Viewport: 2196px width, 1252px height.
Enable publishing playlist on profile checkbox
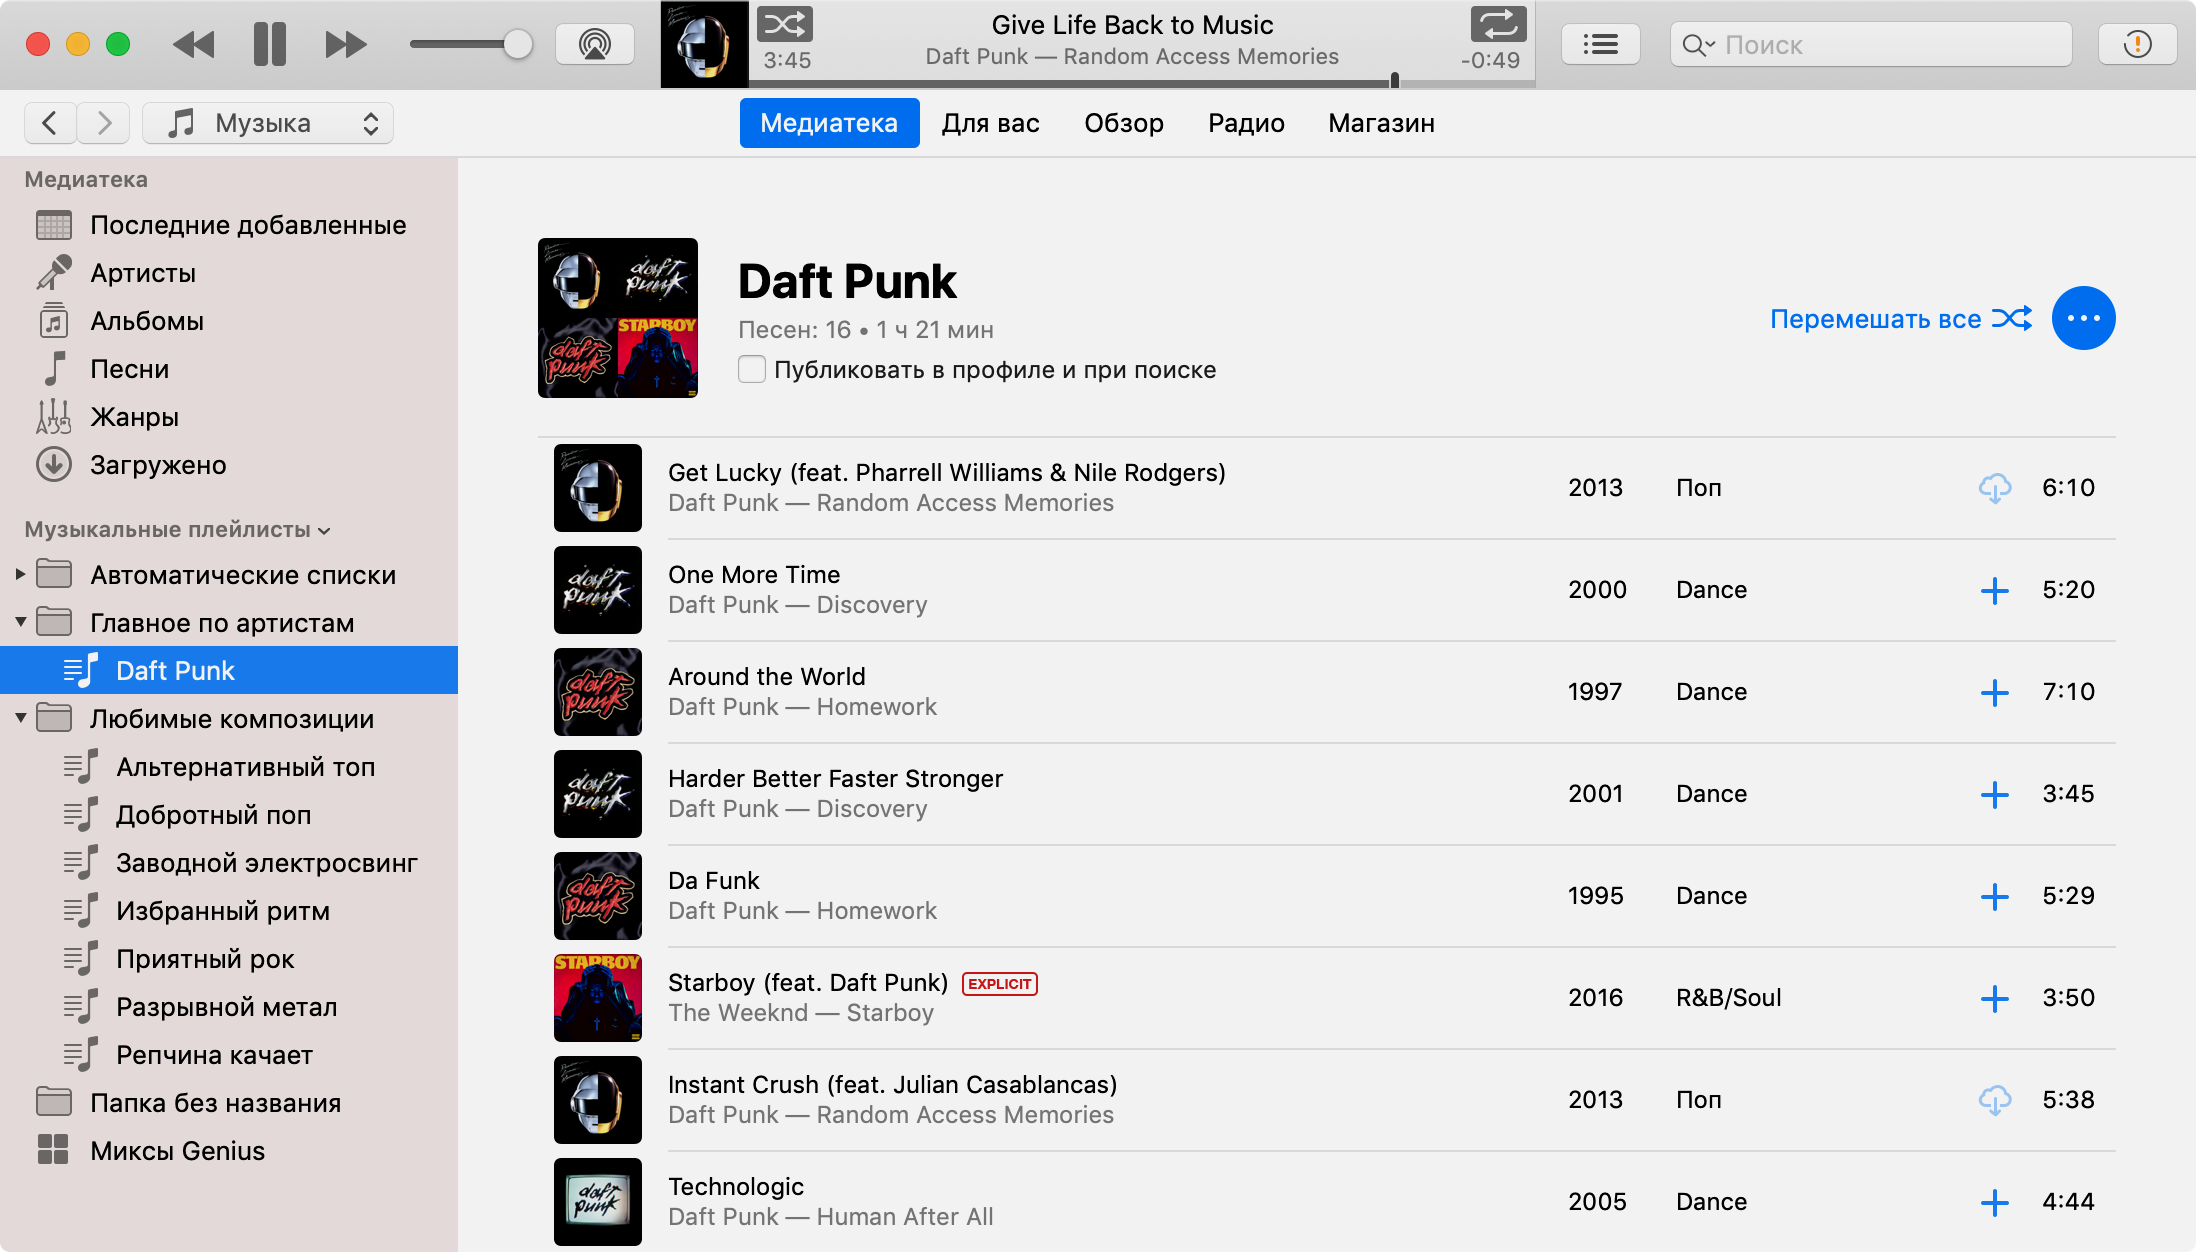coord(752,369)
